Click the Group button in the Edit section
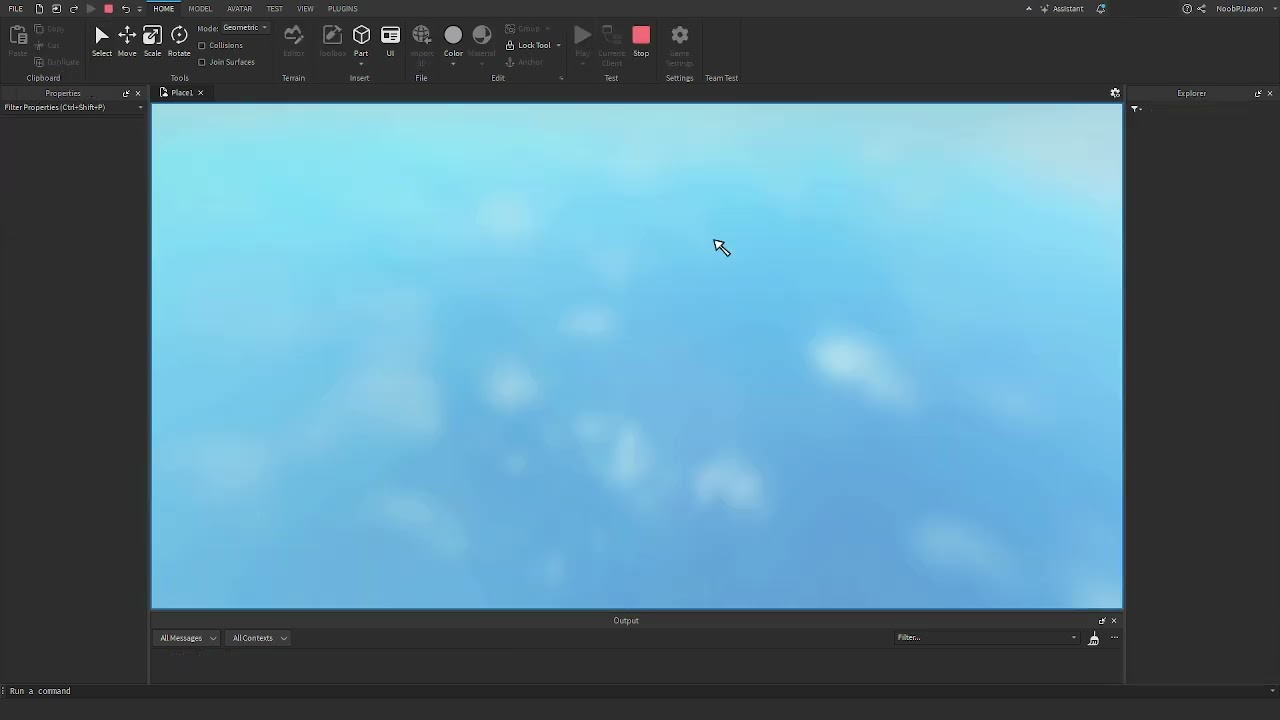This screenshot has height=720, width=1280. tap(522, 29)
